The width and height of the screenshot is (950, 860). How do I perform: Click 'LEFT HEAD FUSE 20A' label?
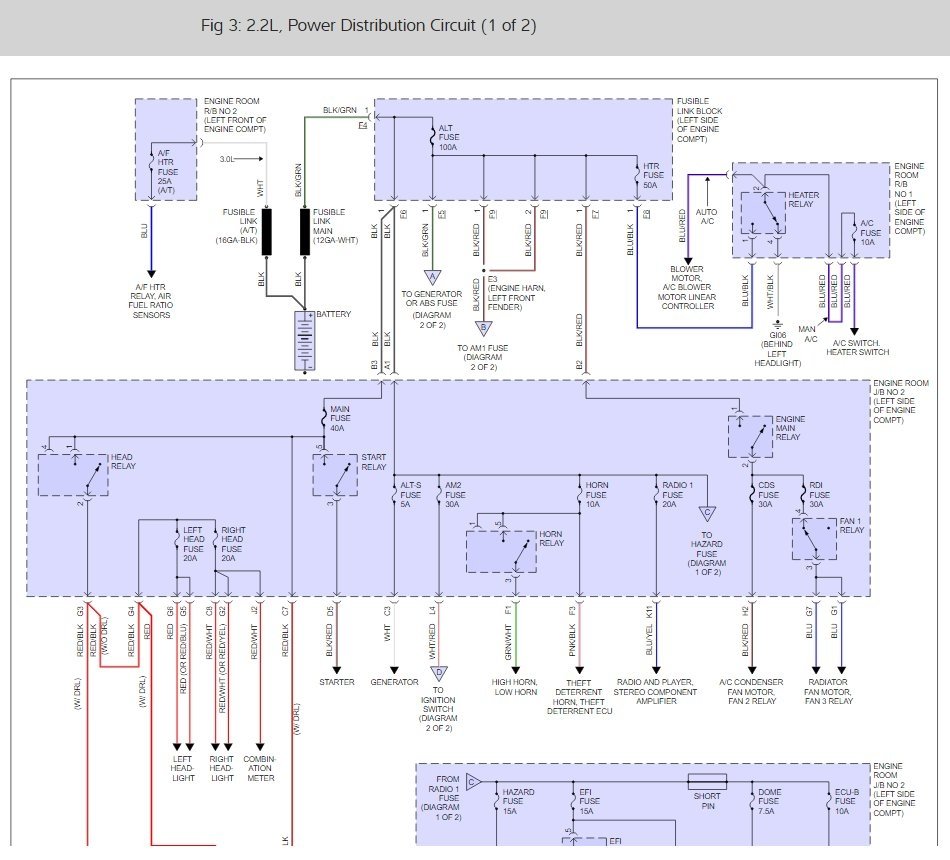click(193, 544)
